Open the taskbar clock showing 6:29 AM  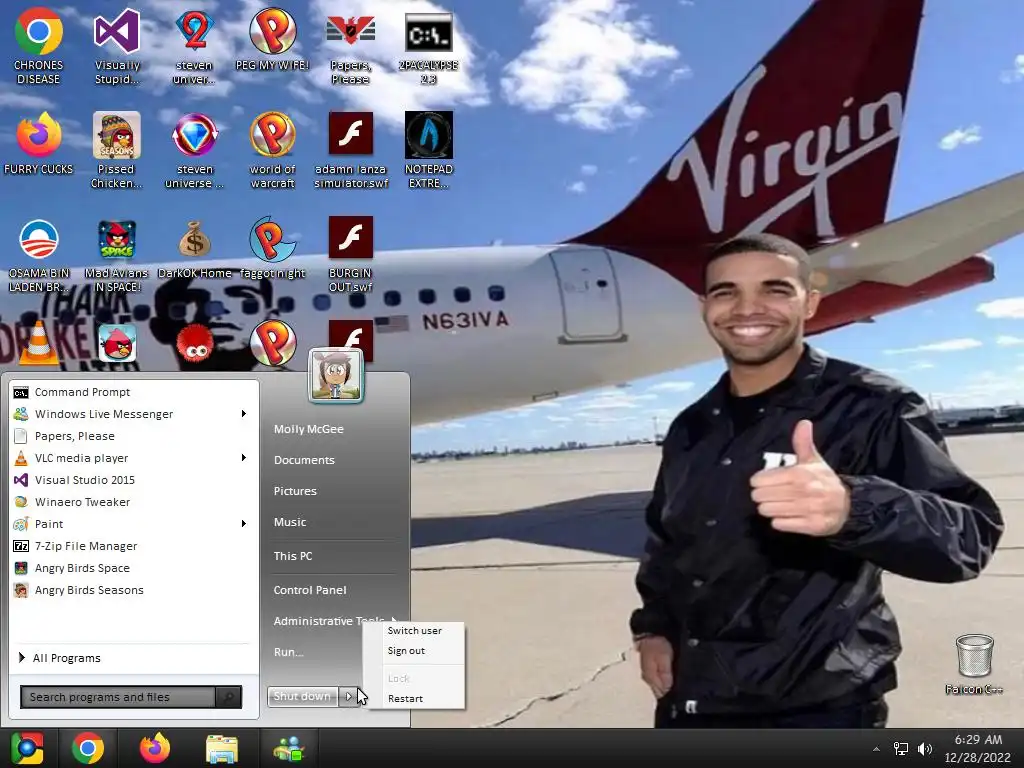click(x=978, y=748)
